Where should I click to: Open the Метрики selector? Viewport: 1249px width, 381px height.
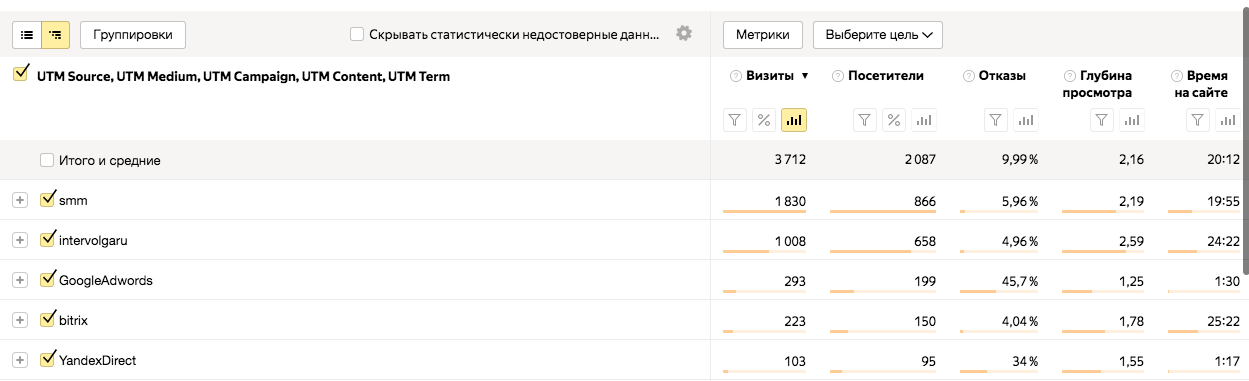pyautogui.click(x=763, y=35)
